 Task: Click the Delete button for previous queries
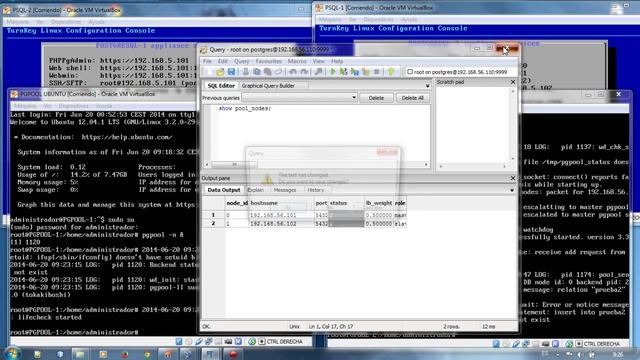tap(376, 98)
